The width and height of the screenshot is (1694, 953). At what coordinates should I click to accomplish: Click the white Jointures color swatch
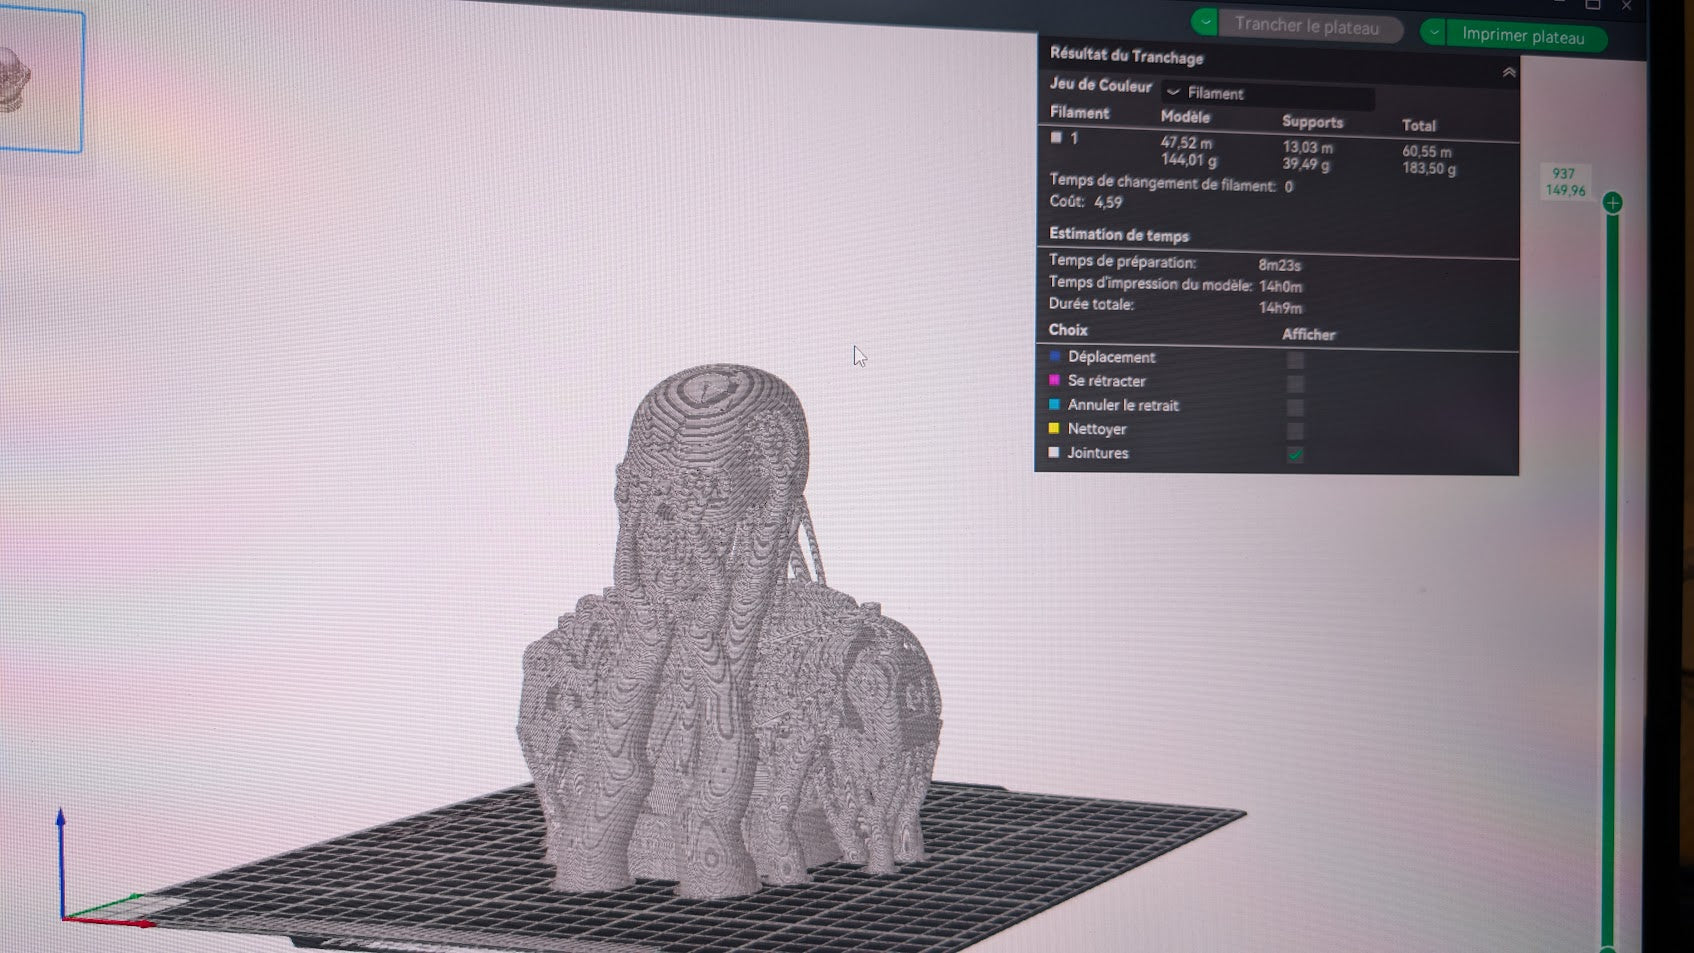pyautogui.click(x=1054, y=452)
